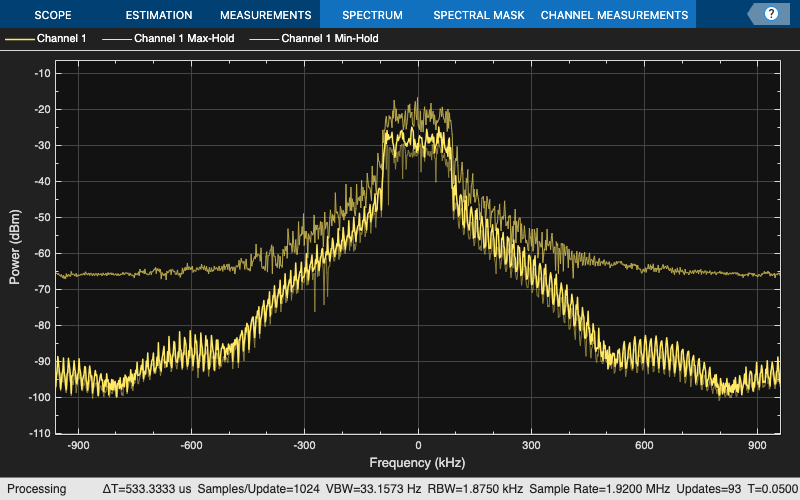800x500 pixels.
Task: Click the Power (dBm) axis label
Action: coord(15,247)
